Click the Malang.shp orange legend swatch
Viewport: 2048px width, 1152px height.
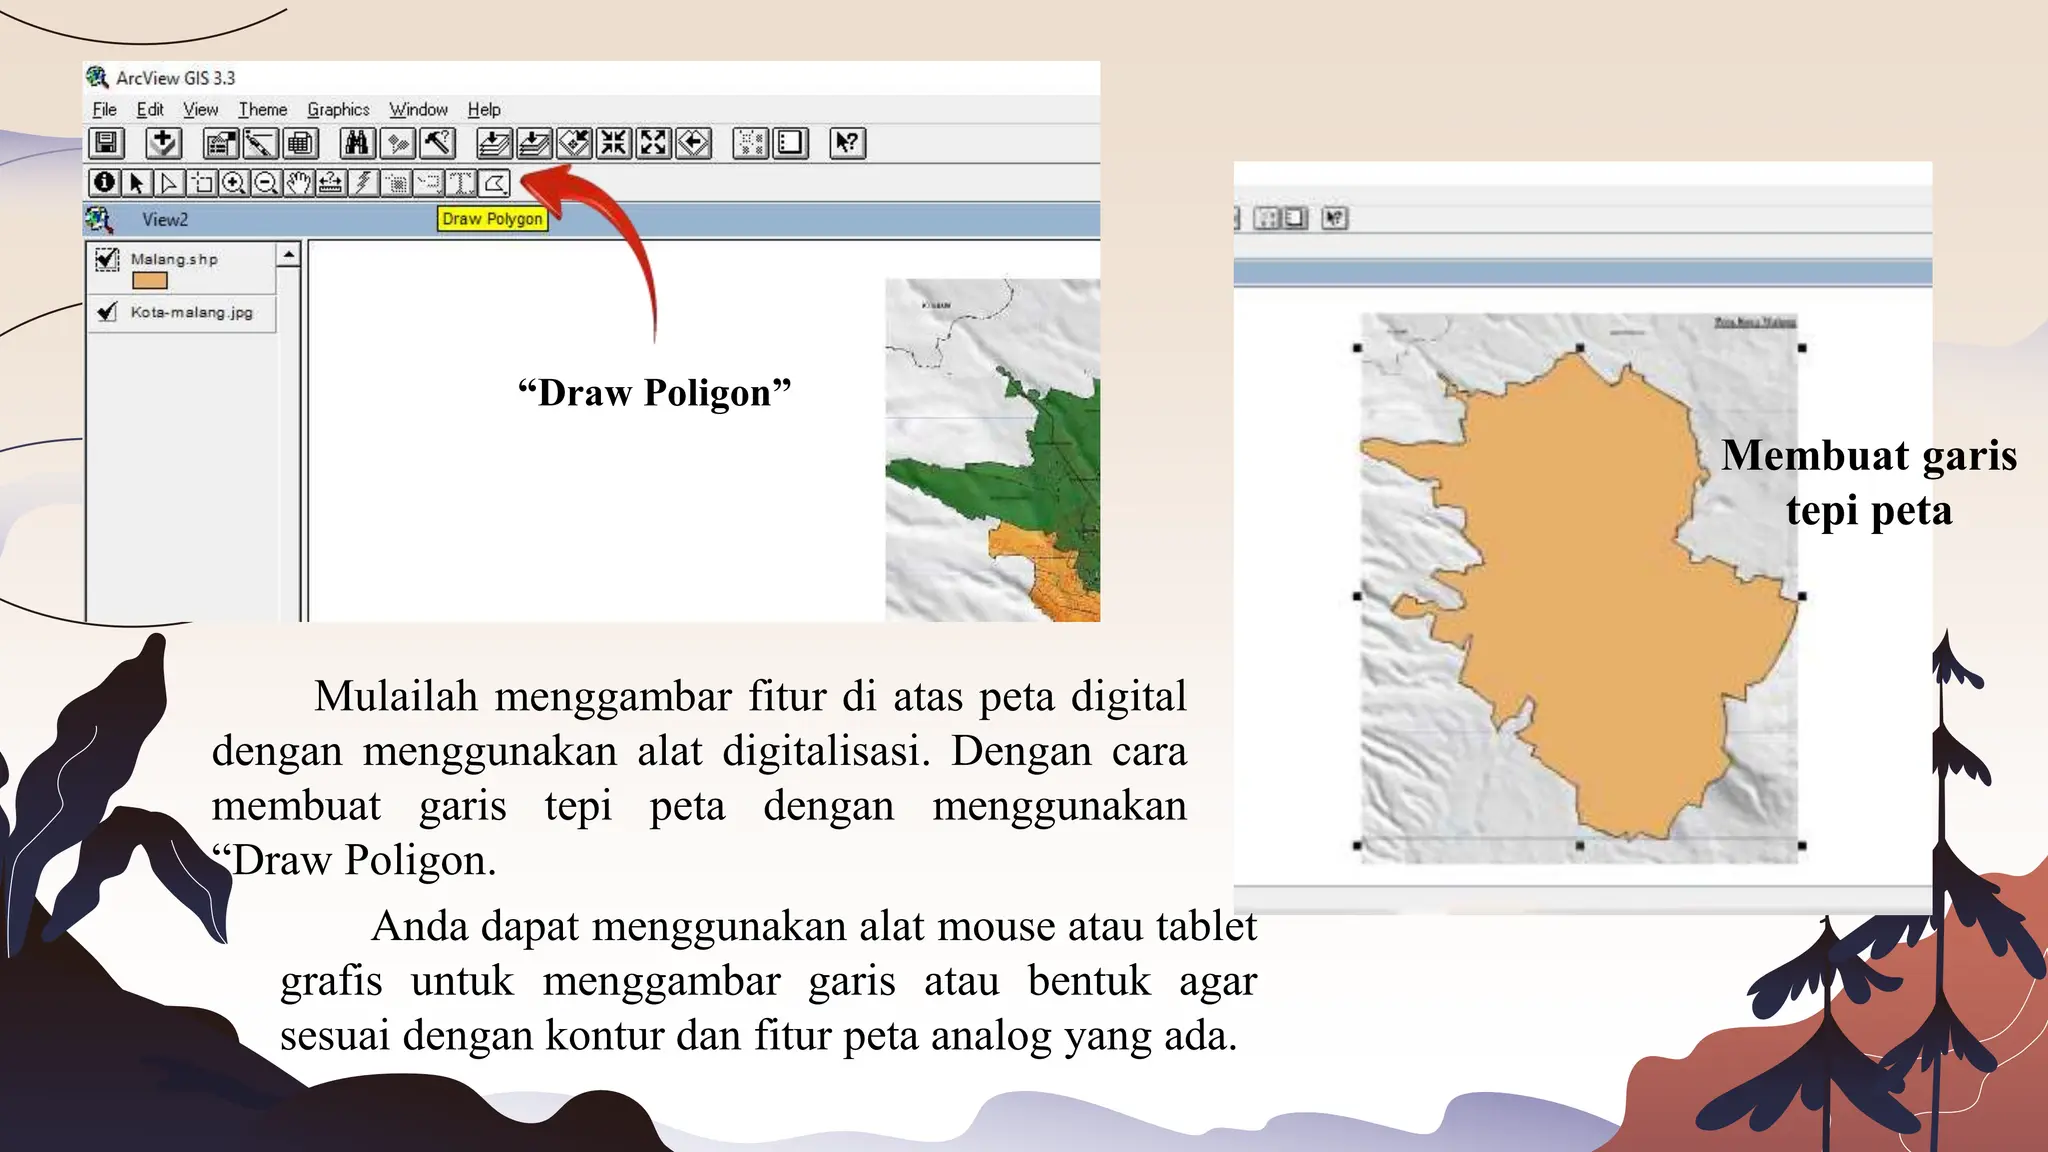[x=149, y=281]
